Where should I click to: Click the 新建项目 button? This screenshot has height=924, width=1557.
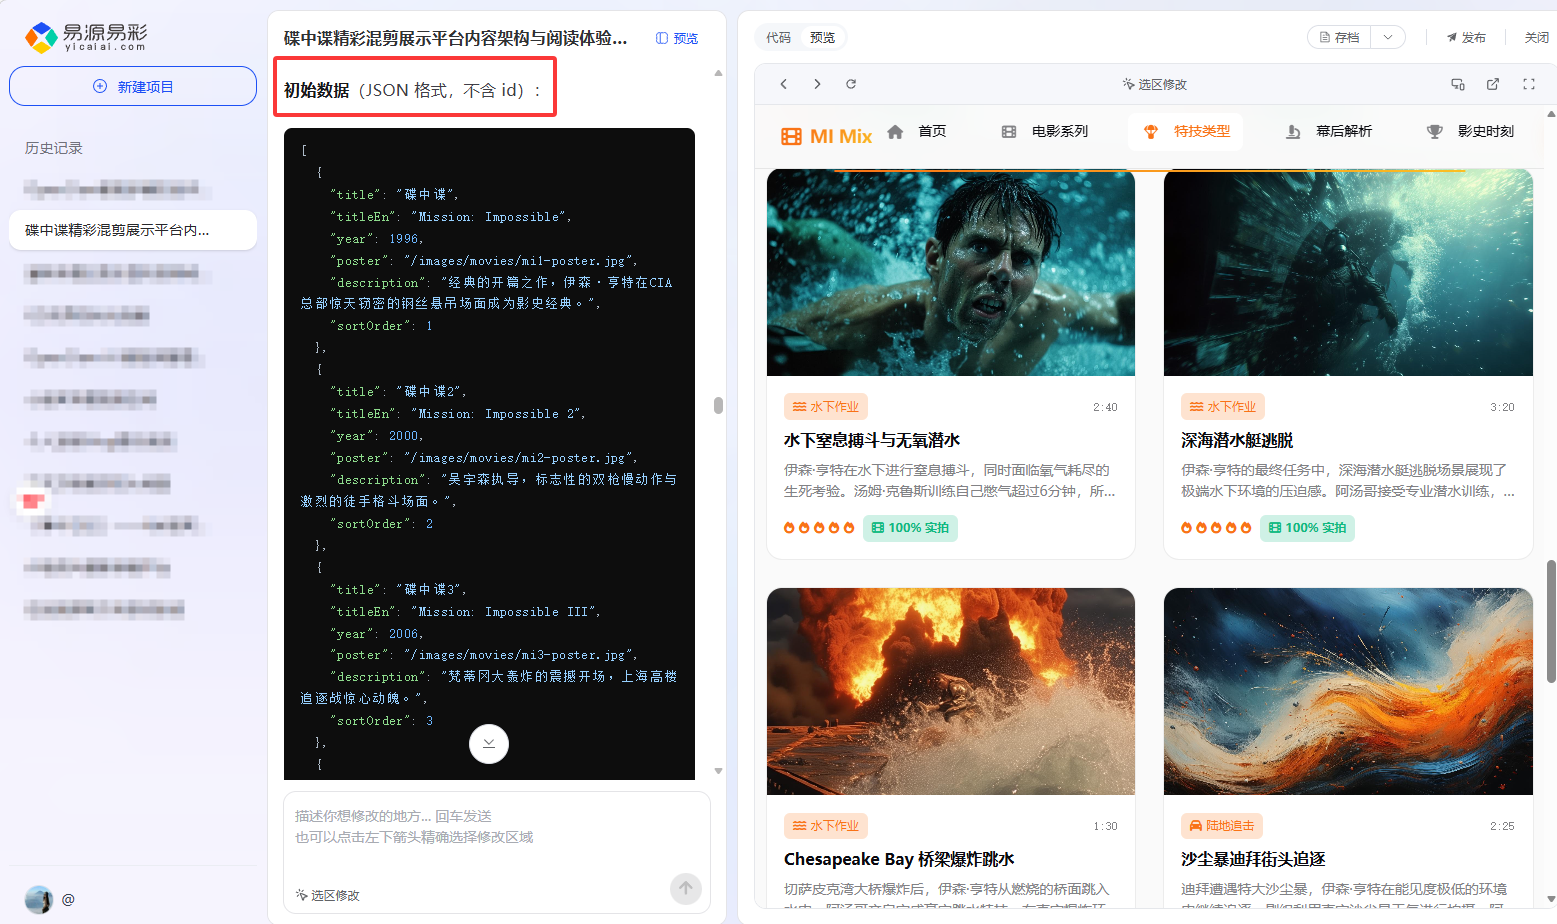coord(132,86)
